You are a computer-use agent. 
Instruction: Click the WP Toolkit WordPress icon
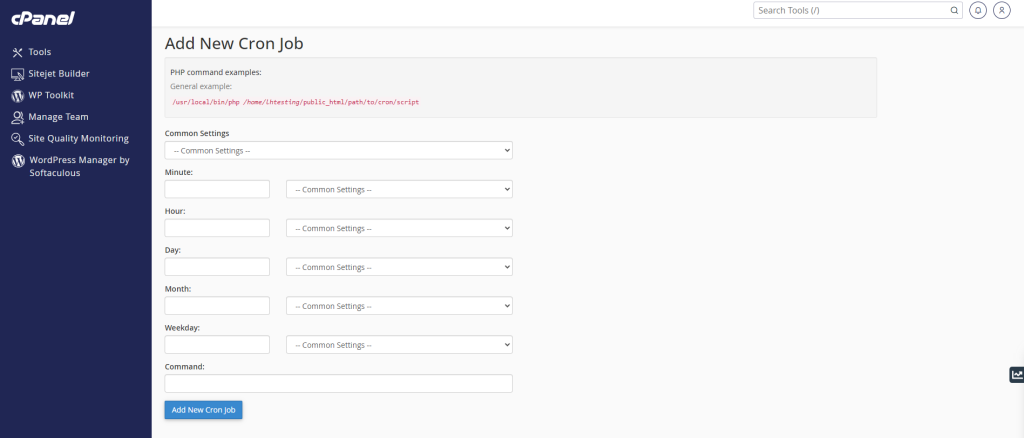coord(17,96)
